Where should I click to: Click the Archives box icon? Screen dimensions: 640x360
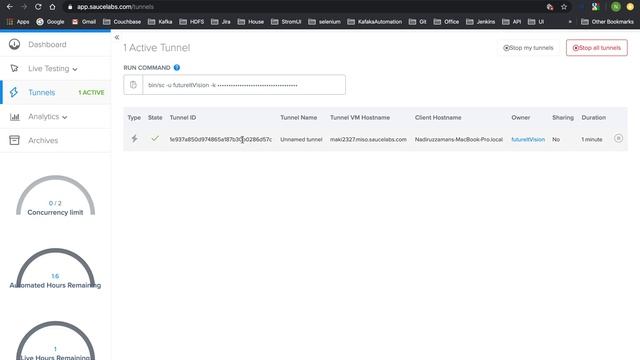(14, 140)
